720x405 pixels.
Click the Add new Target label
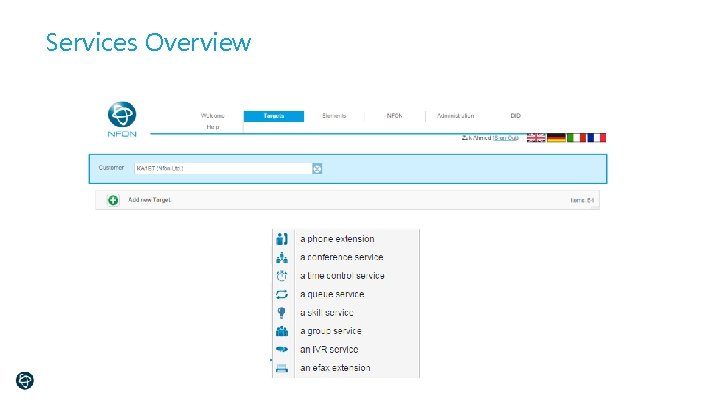click(x=149, y=200)
